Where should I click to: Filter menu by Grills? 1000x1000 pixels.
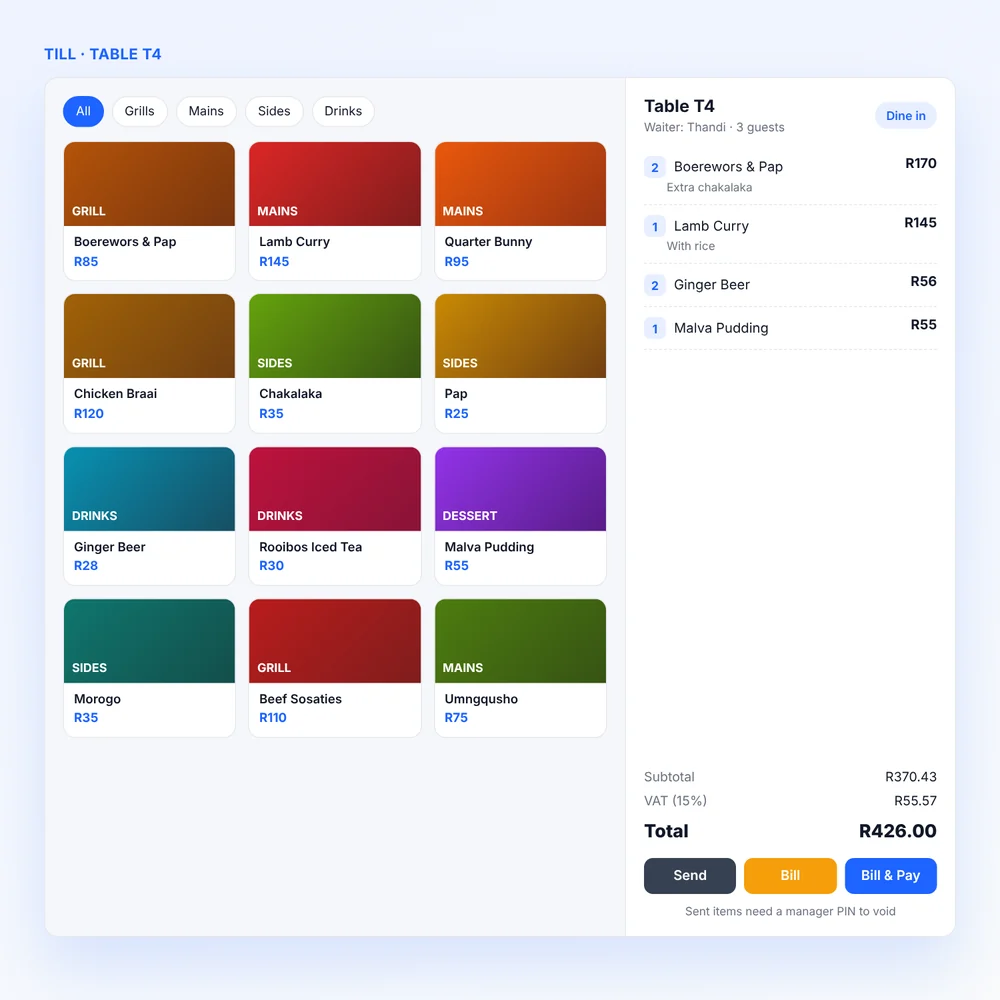(139, 111)
